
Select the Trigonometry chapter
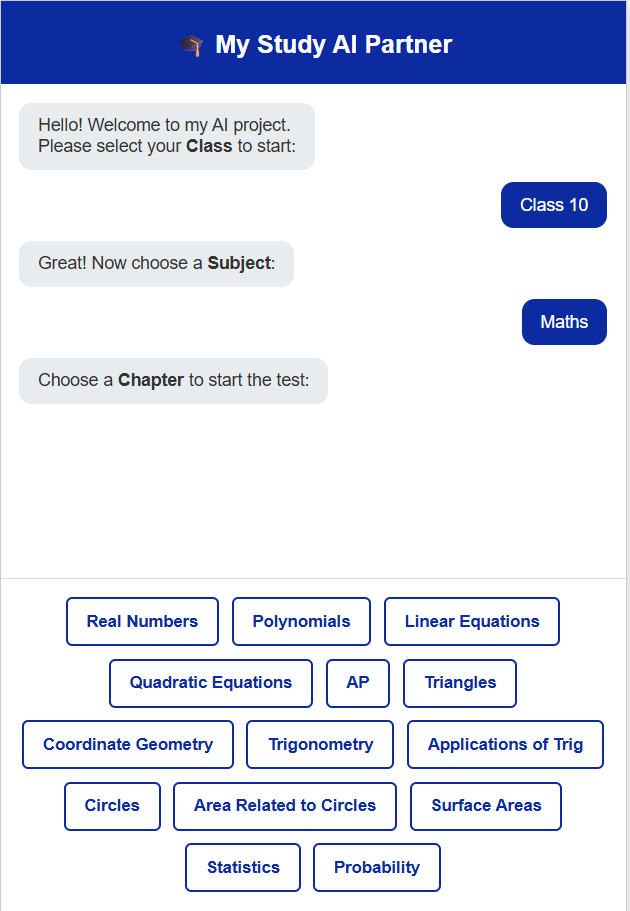[x=320, y=745]
